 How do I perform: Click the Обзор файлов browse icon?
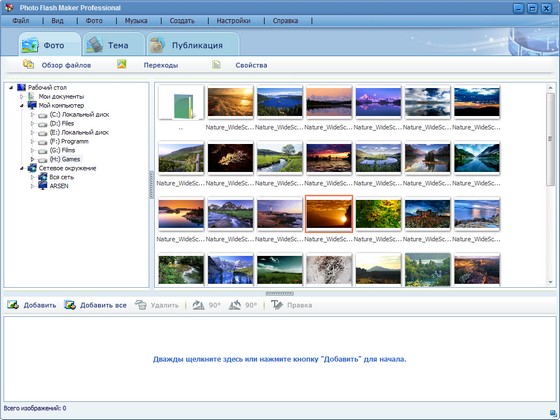(29, 64)
